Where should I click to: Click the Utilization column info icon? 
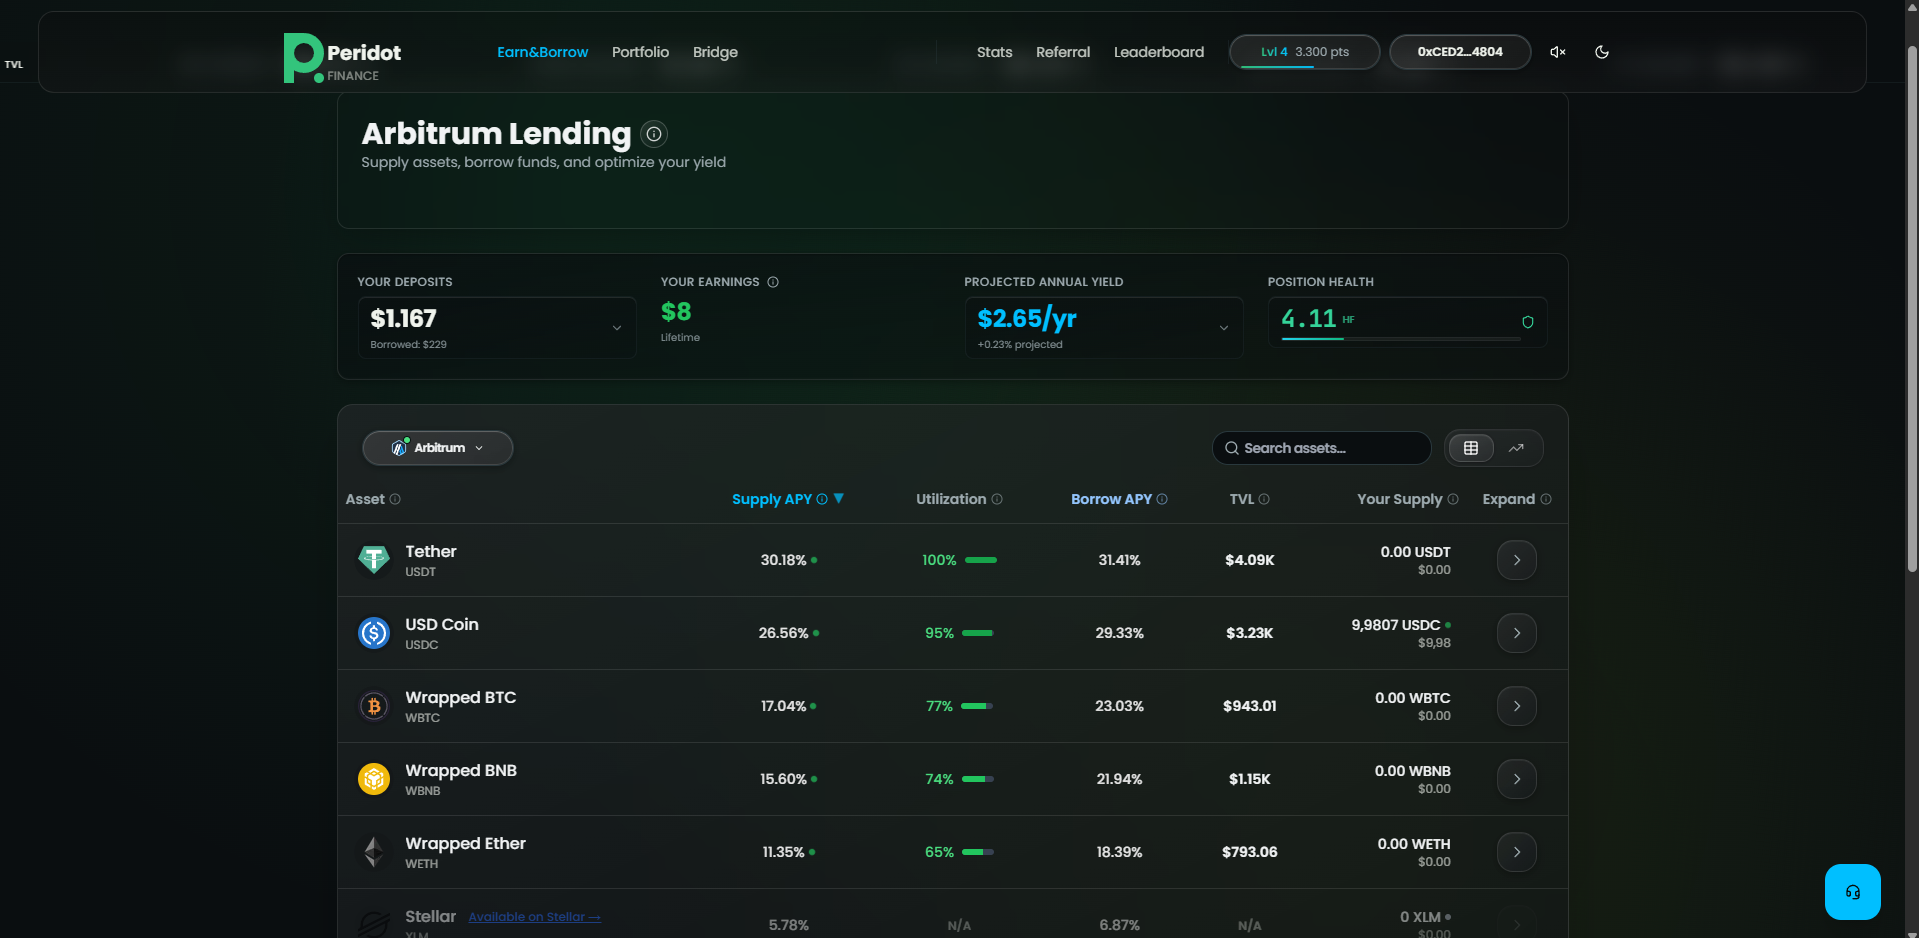point(997,499)
